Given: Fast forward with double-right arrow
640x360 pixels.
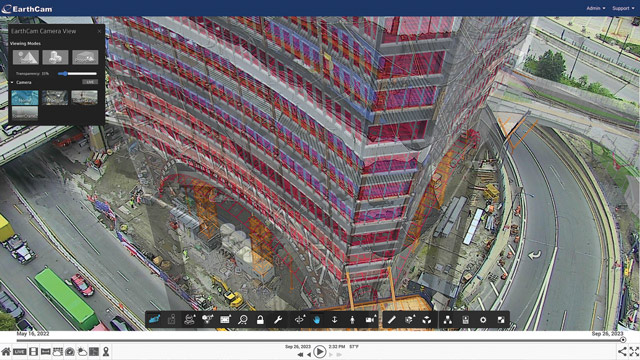Looking at the screenshot, I should click(339, 355).
